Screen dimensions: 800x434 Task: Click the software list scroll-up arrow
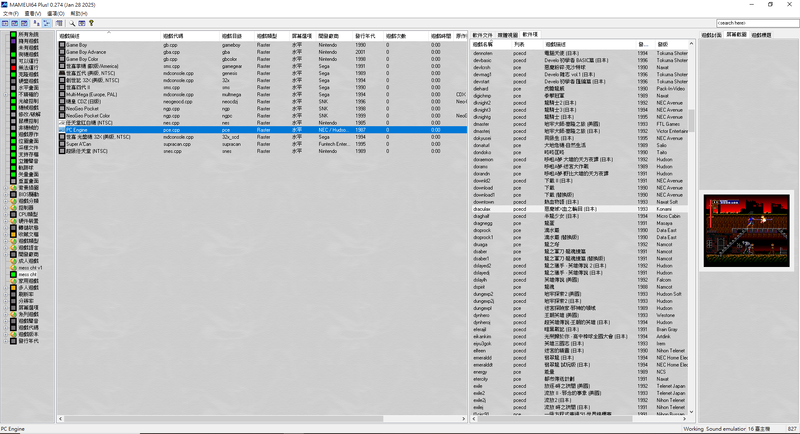691,44
